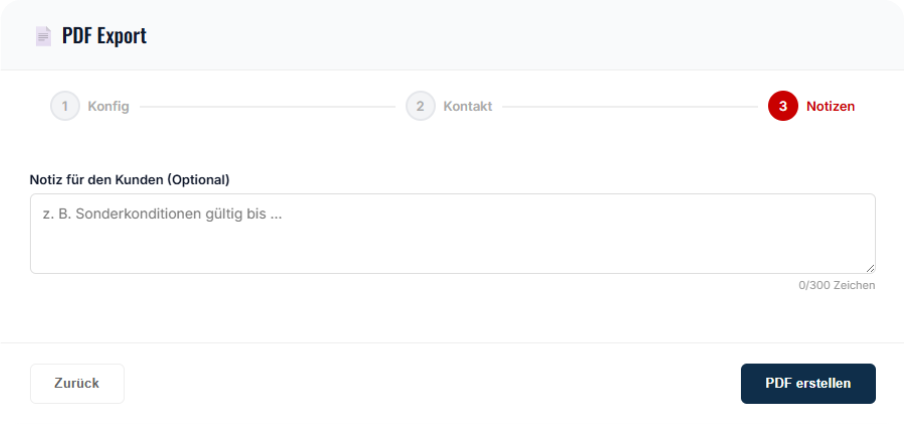904x424 pixels.
Task: Select the Notizen step label
Action: [830, 106]
